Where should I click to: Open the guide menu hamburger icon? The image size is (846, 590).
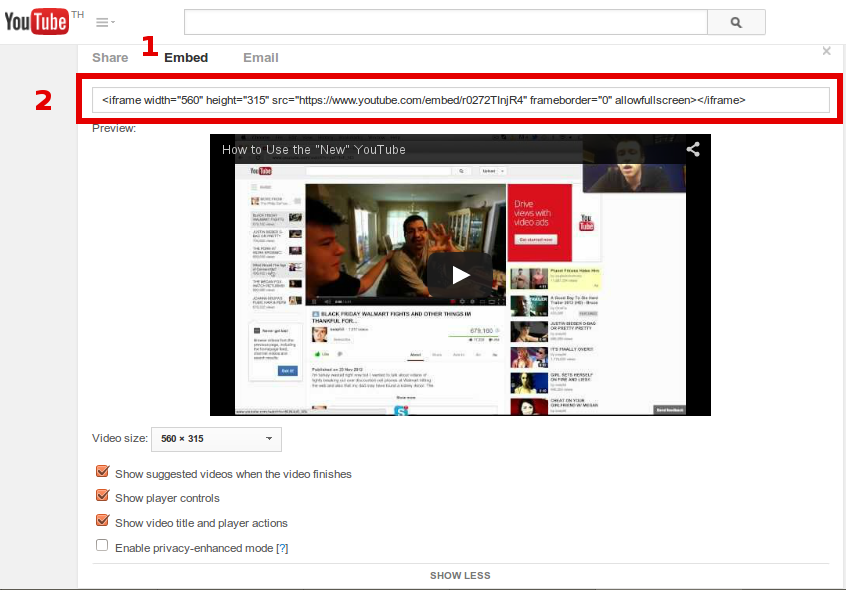(104, 22)
